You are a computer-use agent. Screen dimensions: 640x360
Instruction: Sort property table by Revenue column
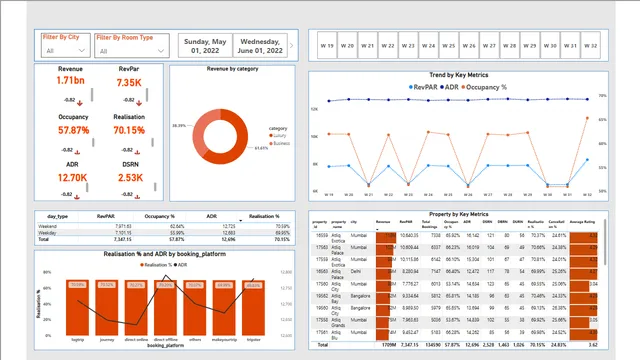pos(383,222)
